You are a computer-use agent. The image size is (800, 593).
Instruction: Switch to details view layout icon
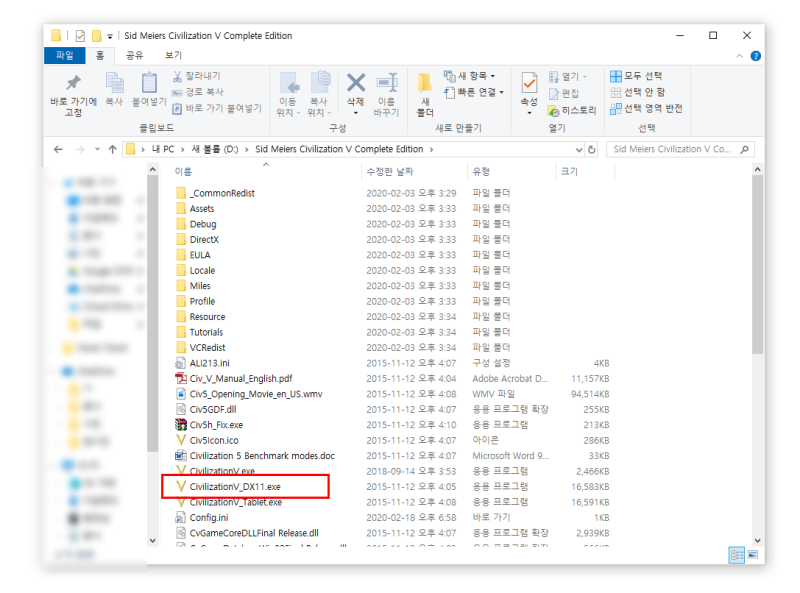tap(737, 555)
